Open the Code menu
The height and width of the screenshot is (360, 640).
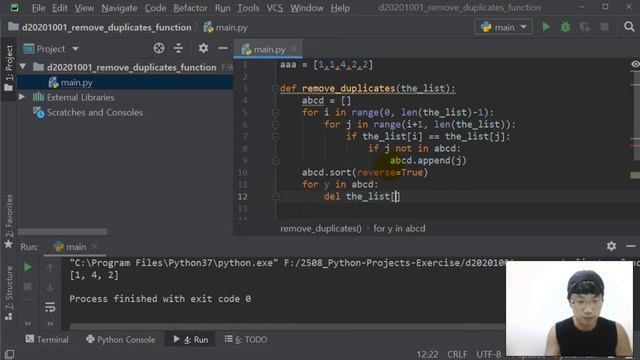coord(155,8)
